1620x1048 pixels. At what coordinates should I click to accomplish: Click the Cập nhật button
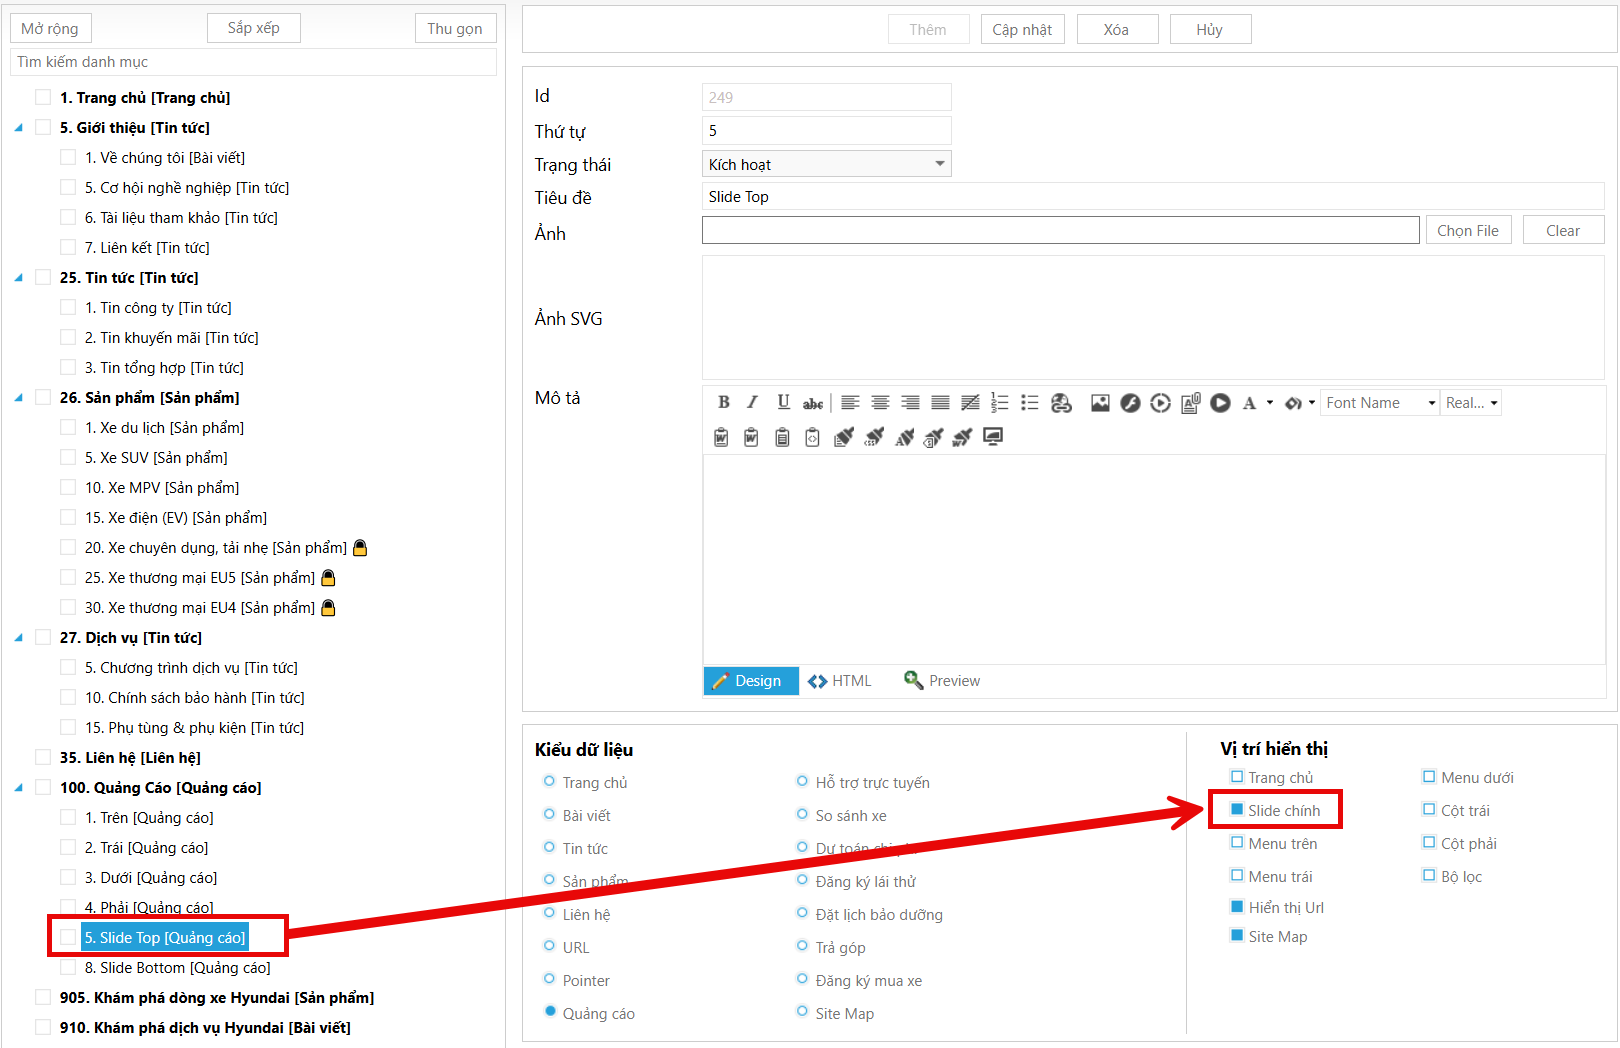tap(1022, 30)
